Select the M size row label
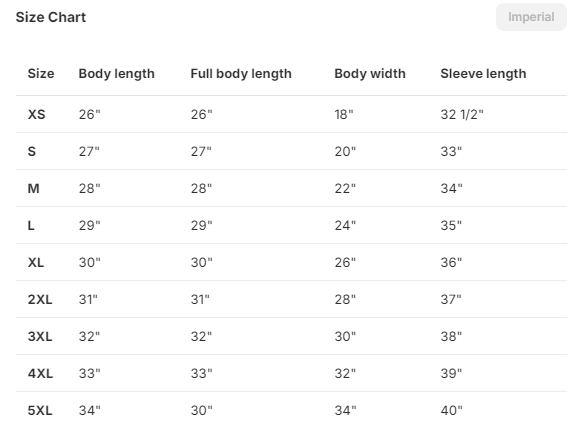580x437 pixels. [33, 188]
